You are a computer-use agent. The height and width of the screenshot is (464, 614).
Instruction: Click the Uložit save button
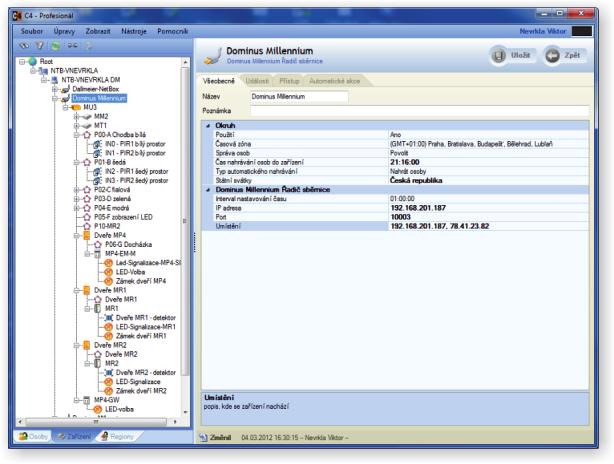pyautogui.click(x=512, y=56)
